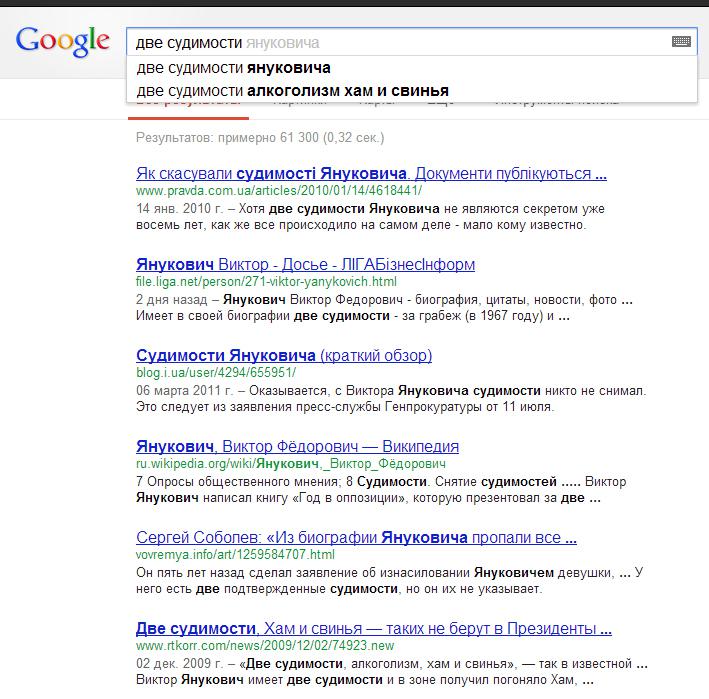709x699 pixels.
Task: Click the date '02 дек. 2009 г.' in snippet
Action: click(x=180, y=663)
